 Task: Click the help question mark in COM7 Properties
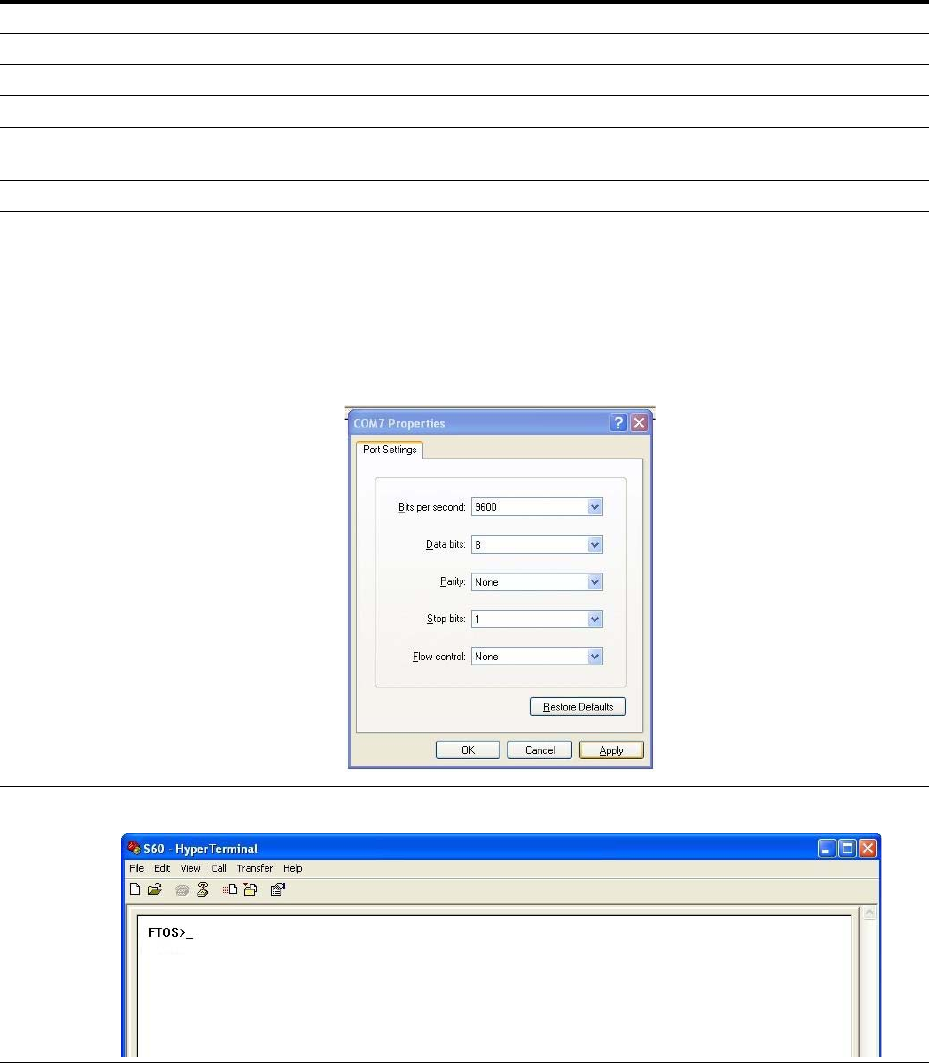618,423
